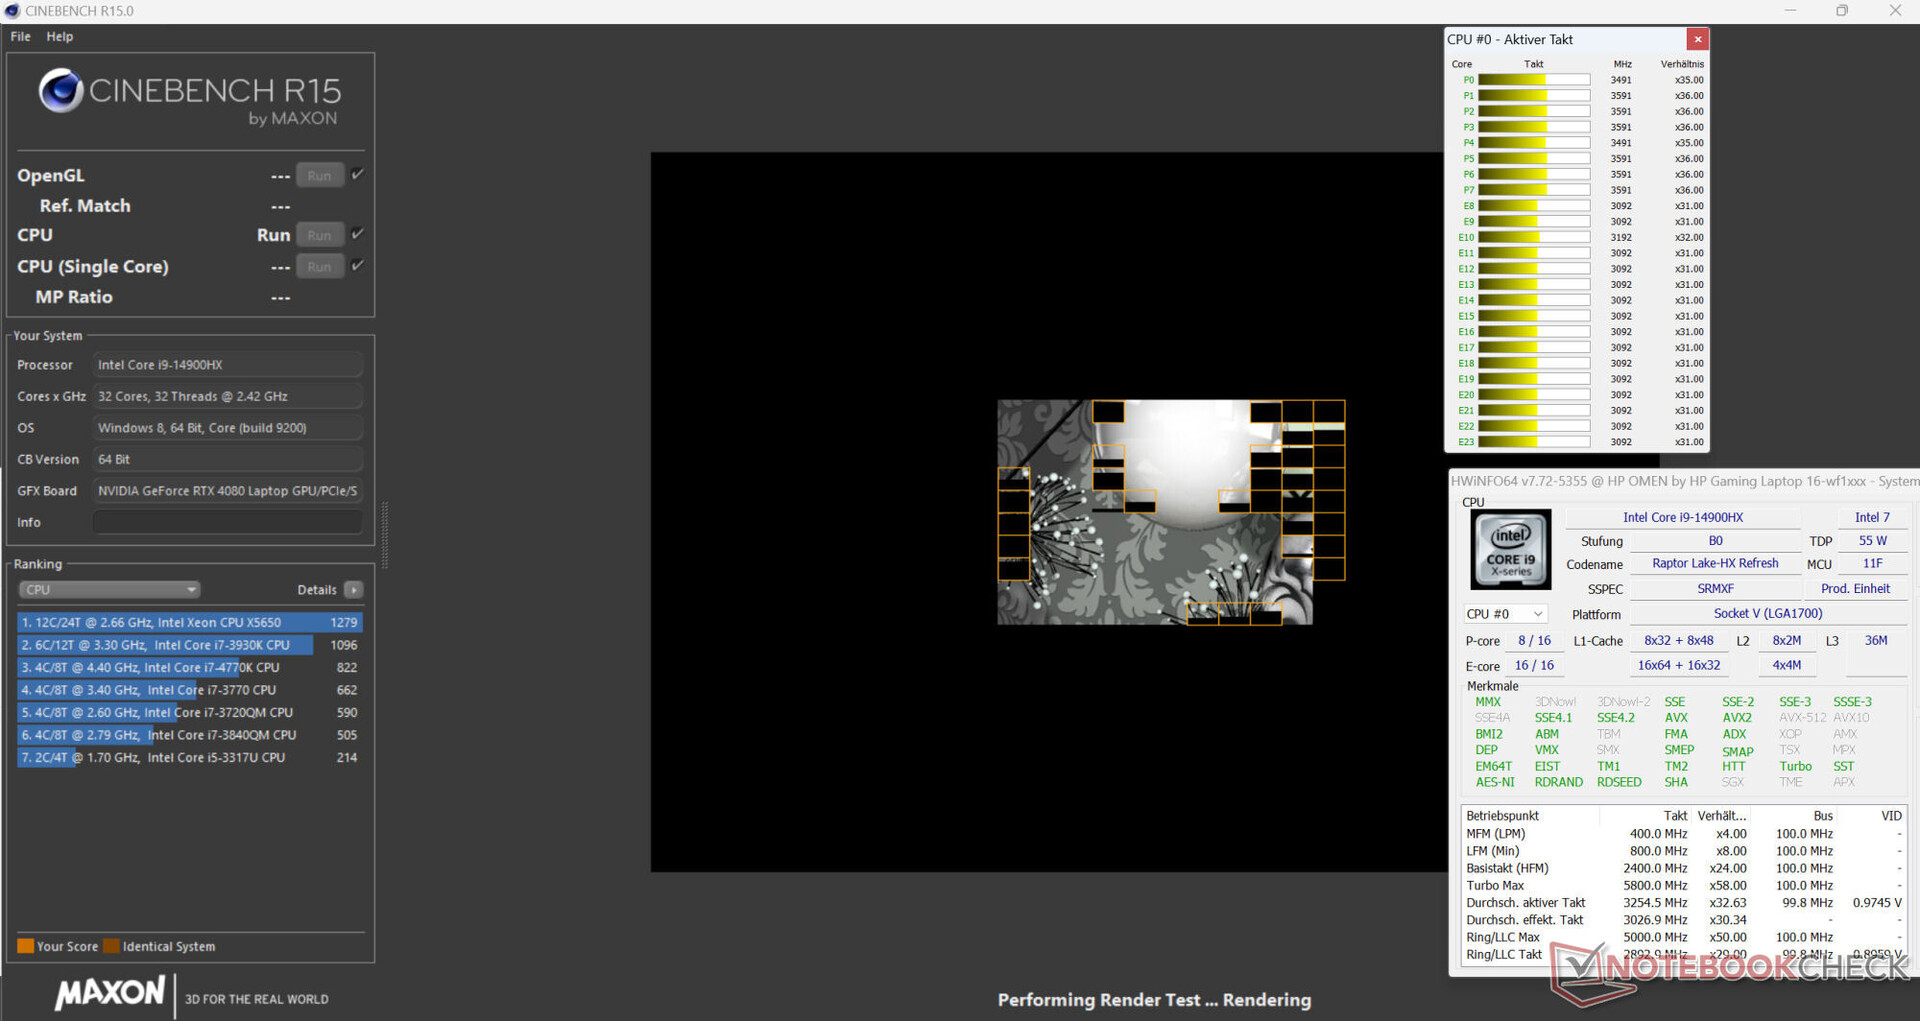Viewport: 1920px width, 1021px height.
Task: Click the 'SRMXF' SSPEC value
Action: coord(1715,589)
